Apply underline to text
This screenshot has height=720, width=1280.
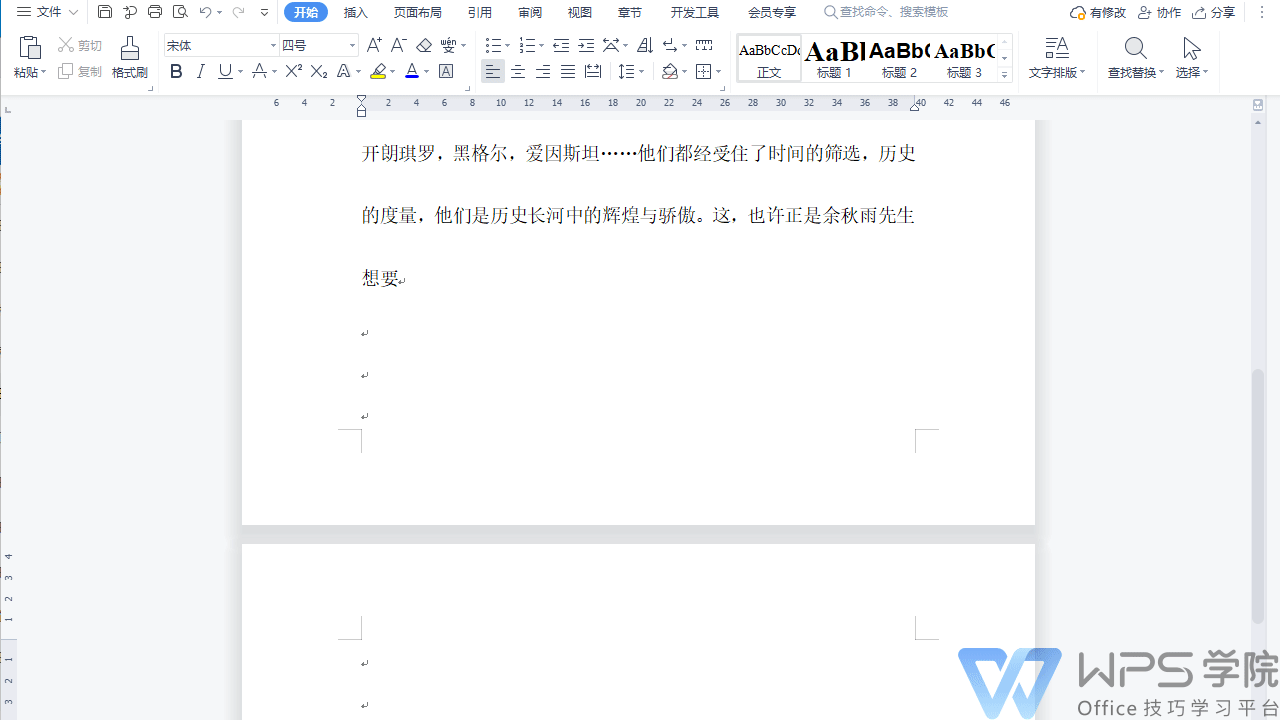tap(222, 71)
